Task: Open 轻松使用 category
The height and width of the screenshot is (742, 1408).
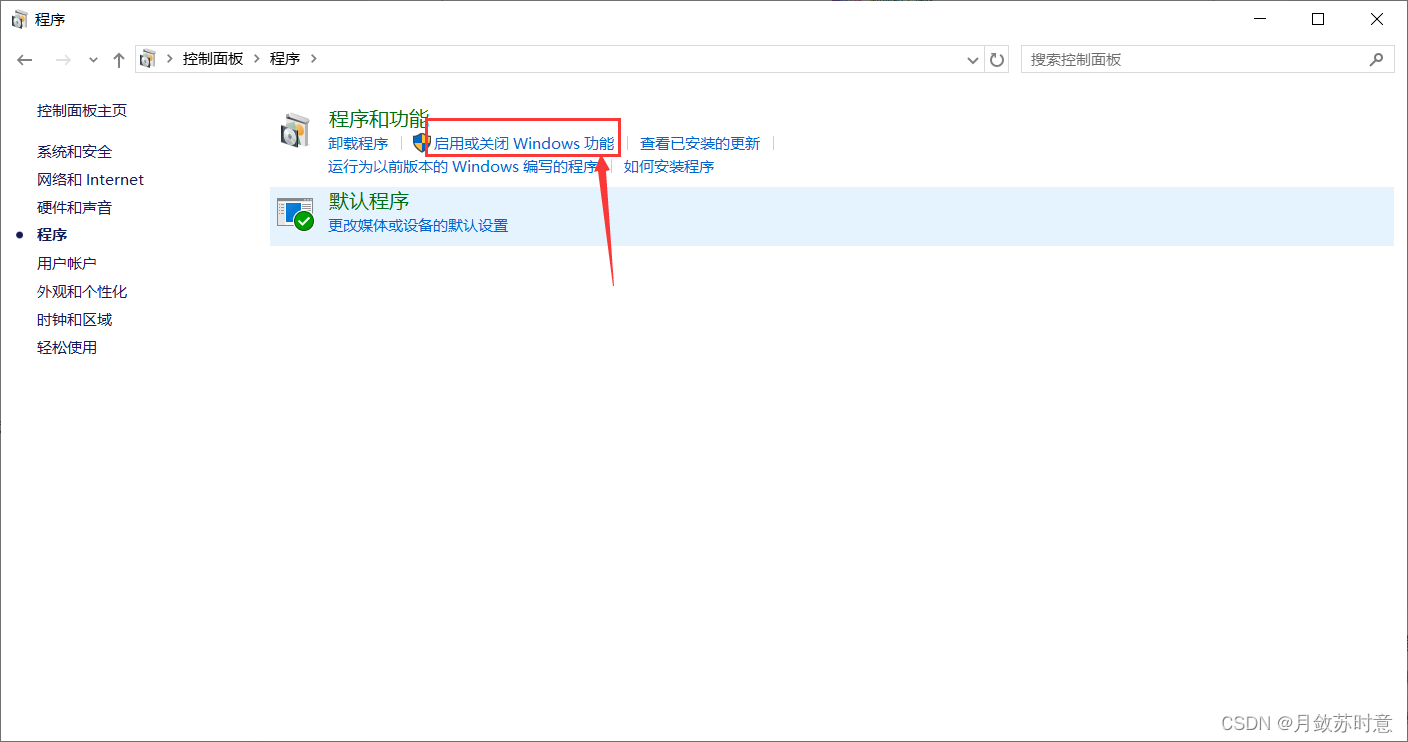Action: click(x=67, y=348)
